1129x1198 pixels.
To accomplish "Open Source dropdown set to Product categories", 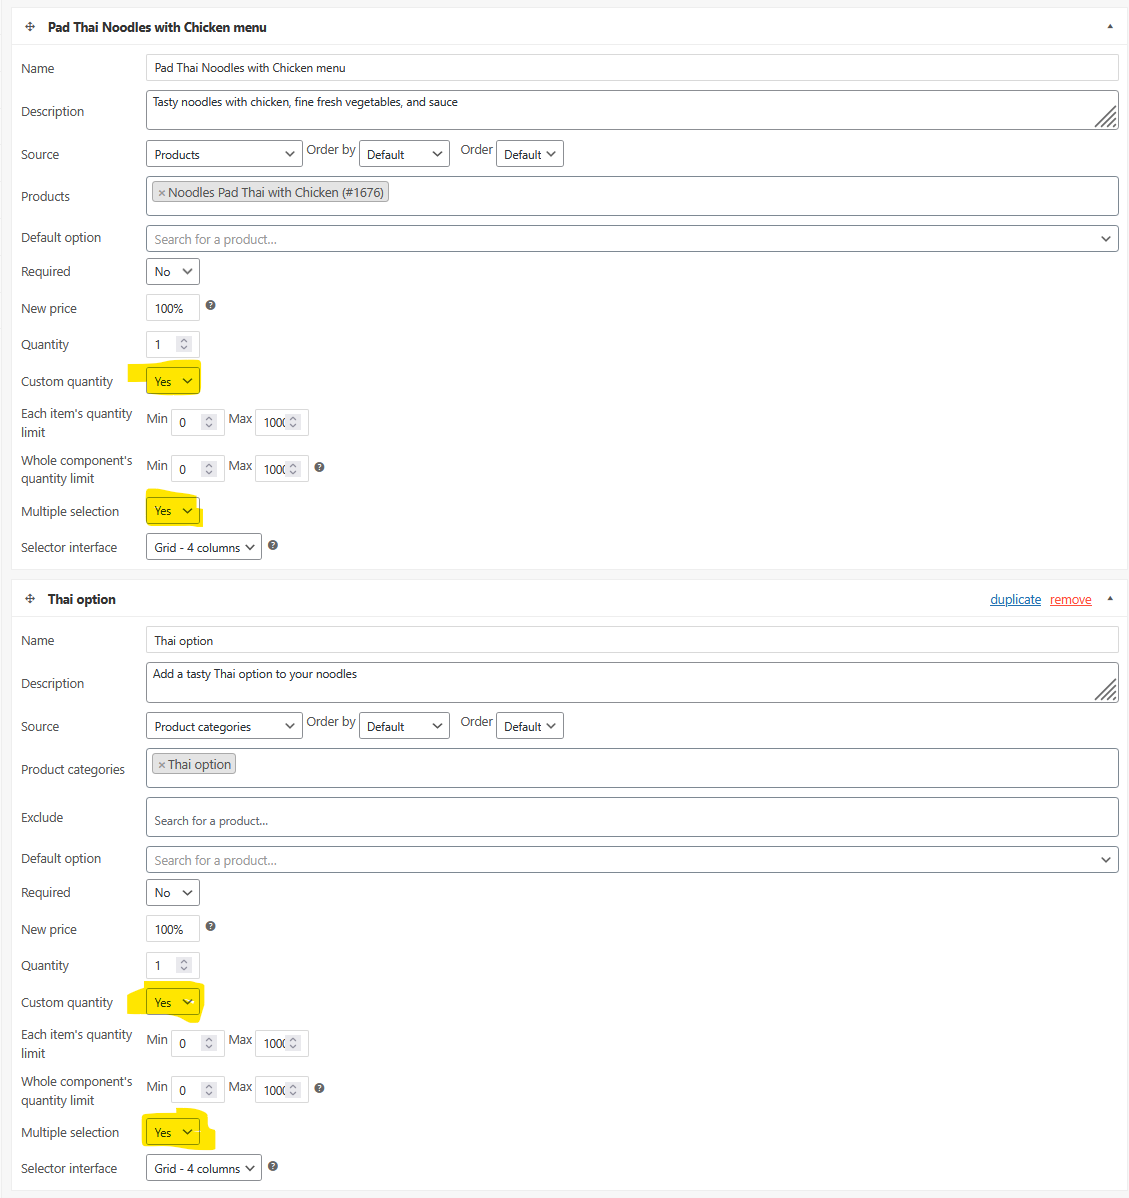I will (x=224, y=726).
